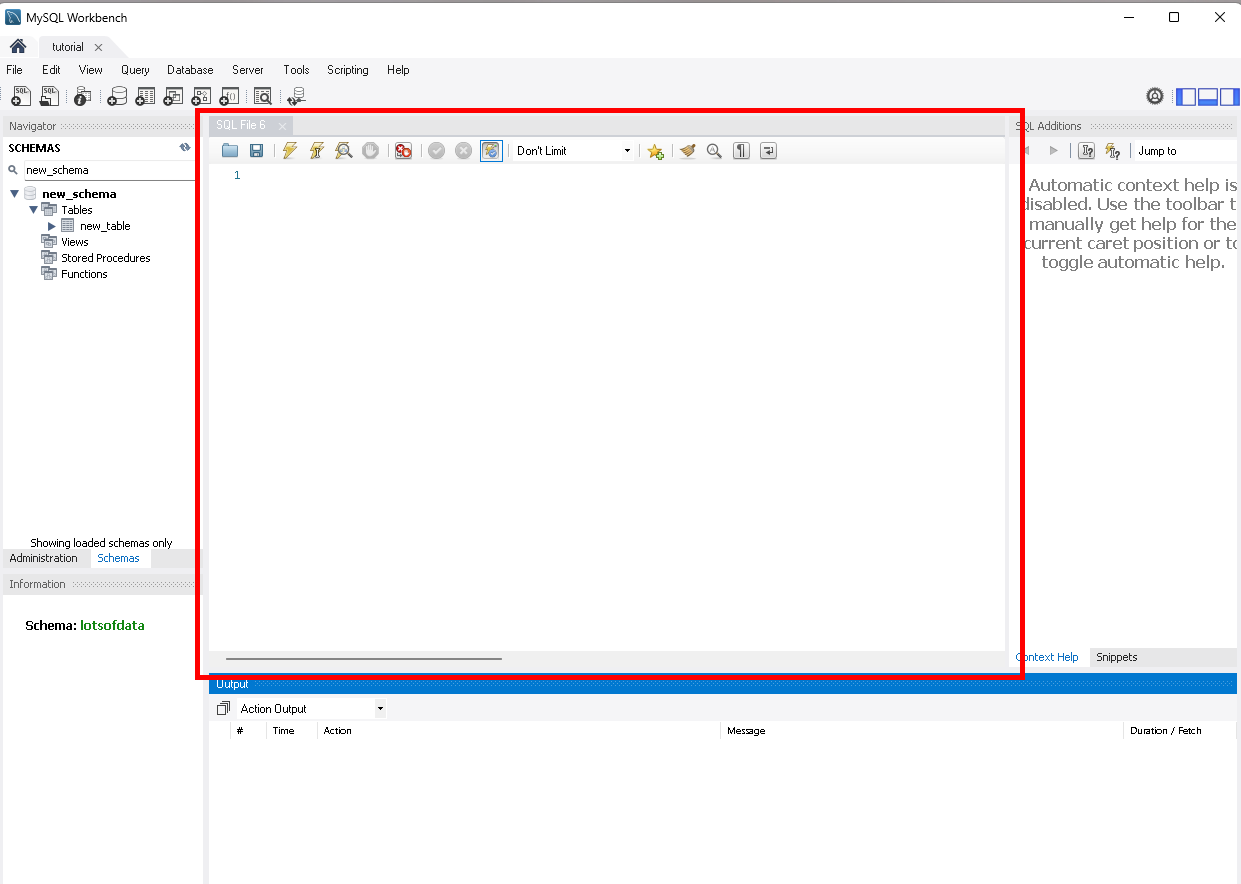Switch to the Schemas navigator tab
The width and height of the screenshot is (1241, 884).
click(x=119, y=558)
